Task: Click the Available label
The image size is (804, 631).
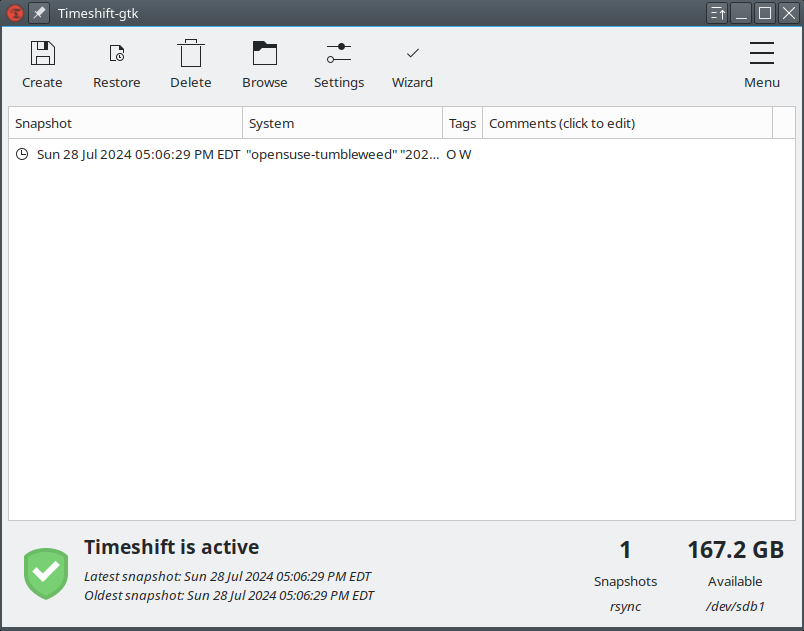Action: click(x=735, y=581)
